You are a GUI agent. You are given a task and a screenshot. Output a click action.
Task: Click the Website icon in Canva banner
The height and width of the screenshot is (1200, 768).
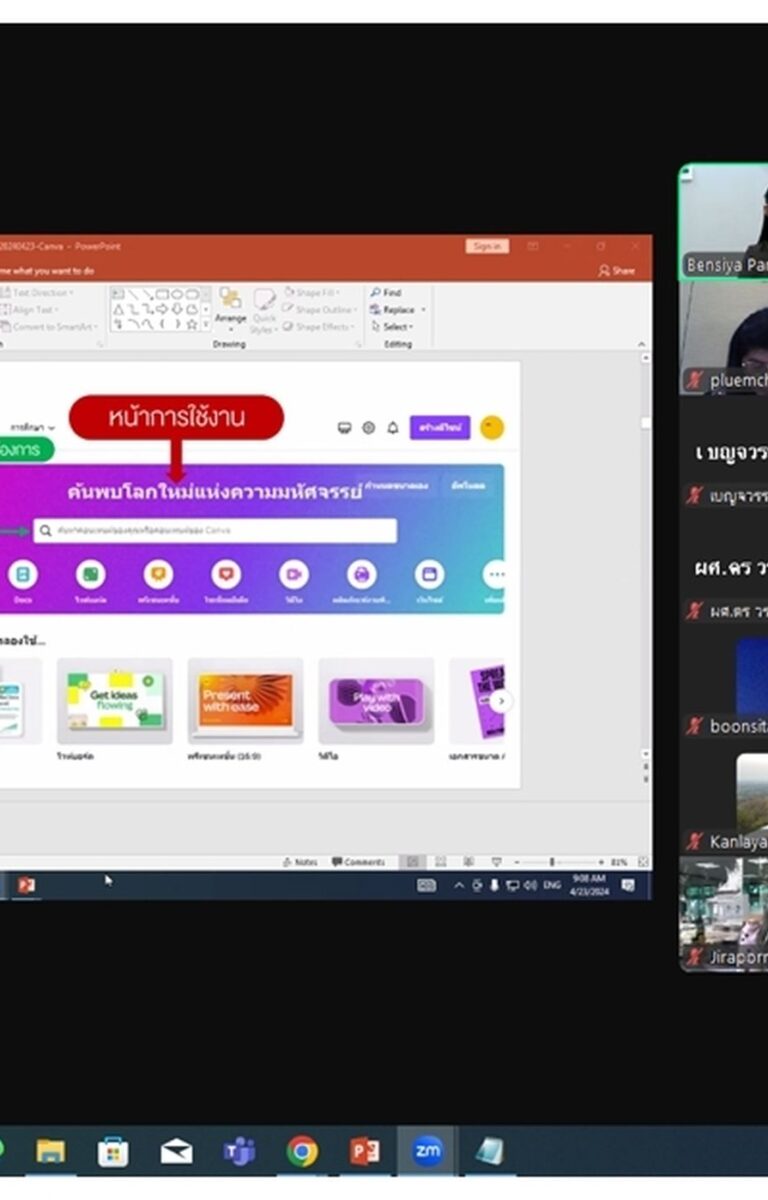[x=430, y=574]
